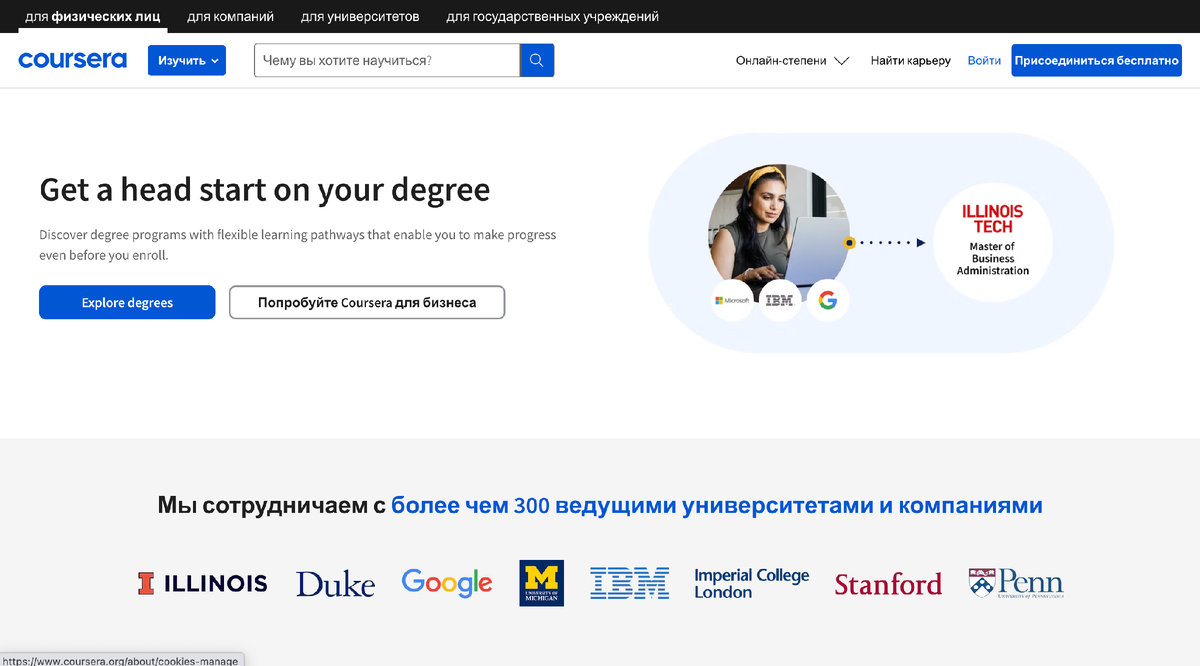Screen dimensions: 1200x666
Task: Click the Google partner logo
Action: click(447, 582)
